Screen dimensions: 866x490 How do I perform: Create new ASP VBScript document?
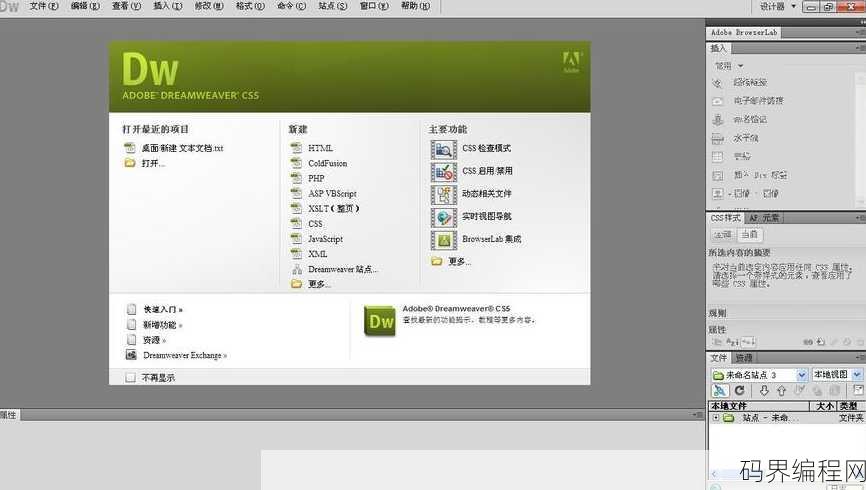(x=332, y=193)
